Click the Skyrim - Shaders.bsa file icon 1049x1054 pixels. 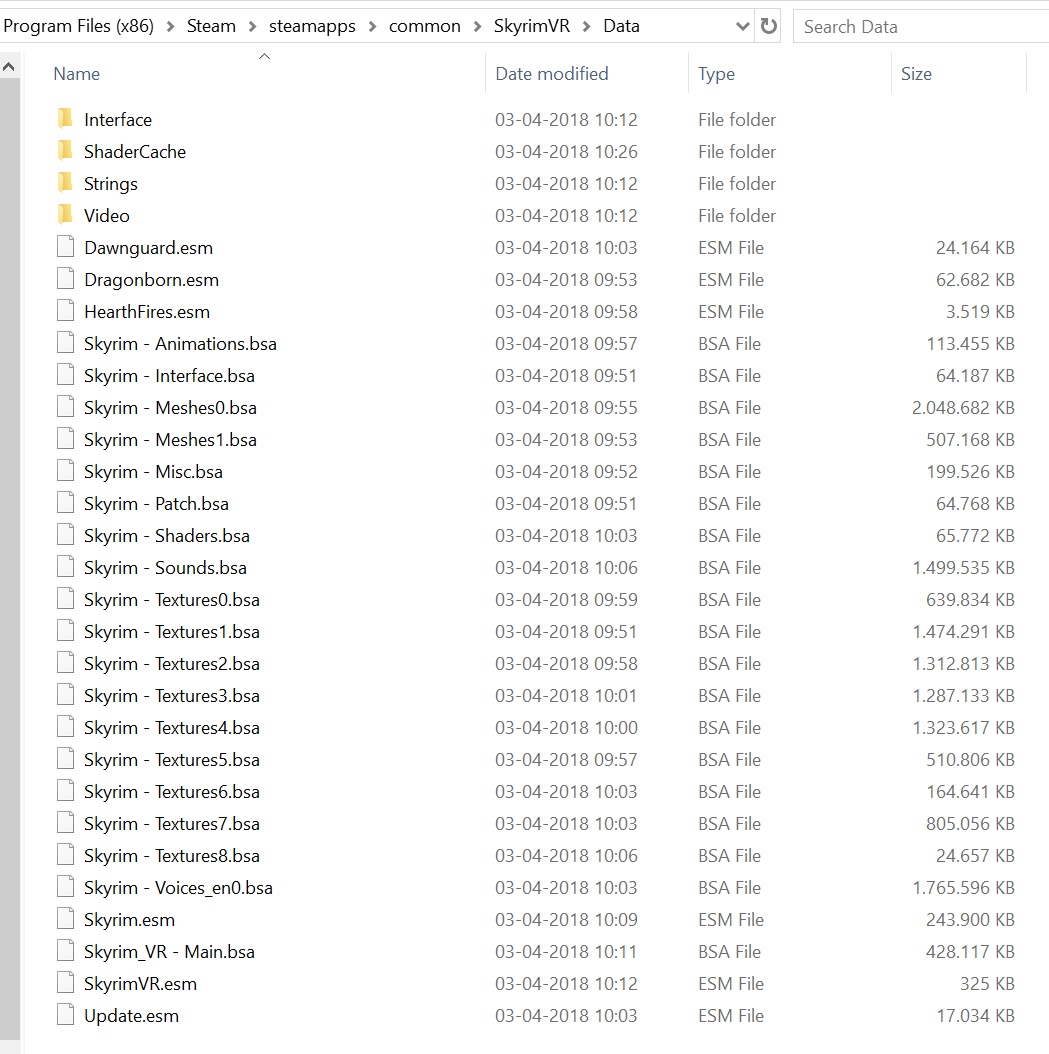[x=65, y=535]
